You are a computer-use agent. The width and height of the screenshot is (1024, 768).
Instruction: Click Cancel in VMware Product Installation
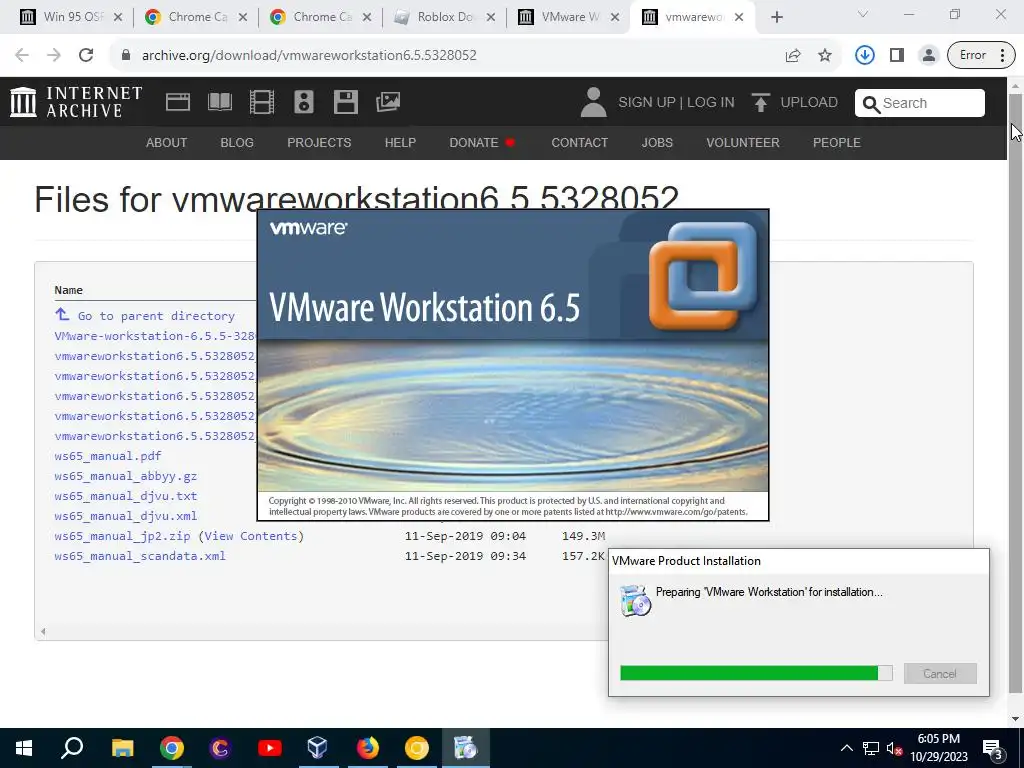coord(940,673)
